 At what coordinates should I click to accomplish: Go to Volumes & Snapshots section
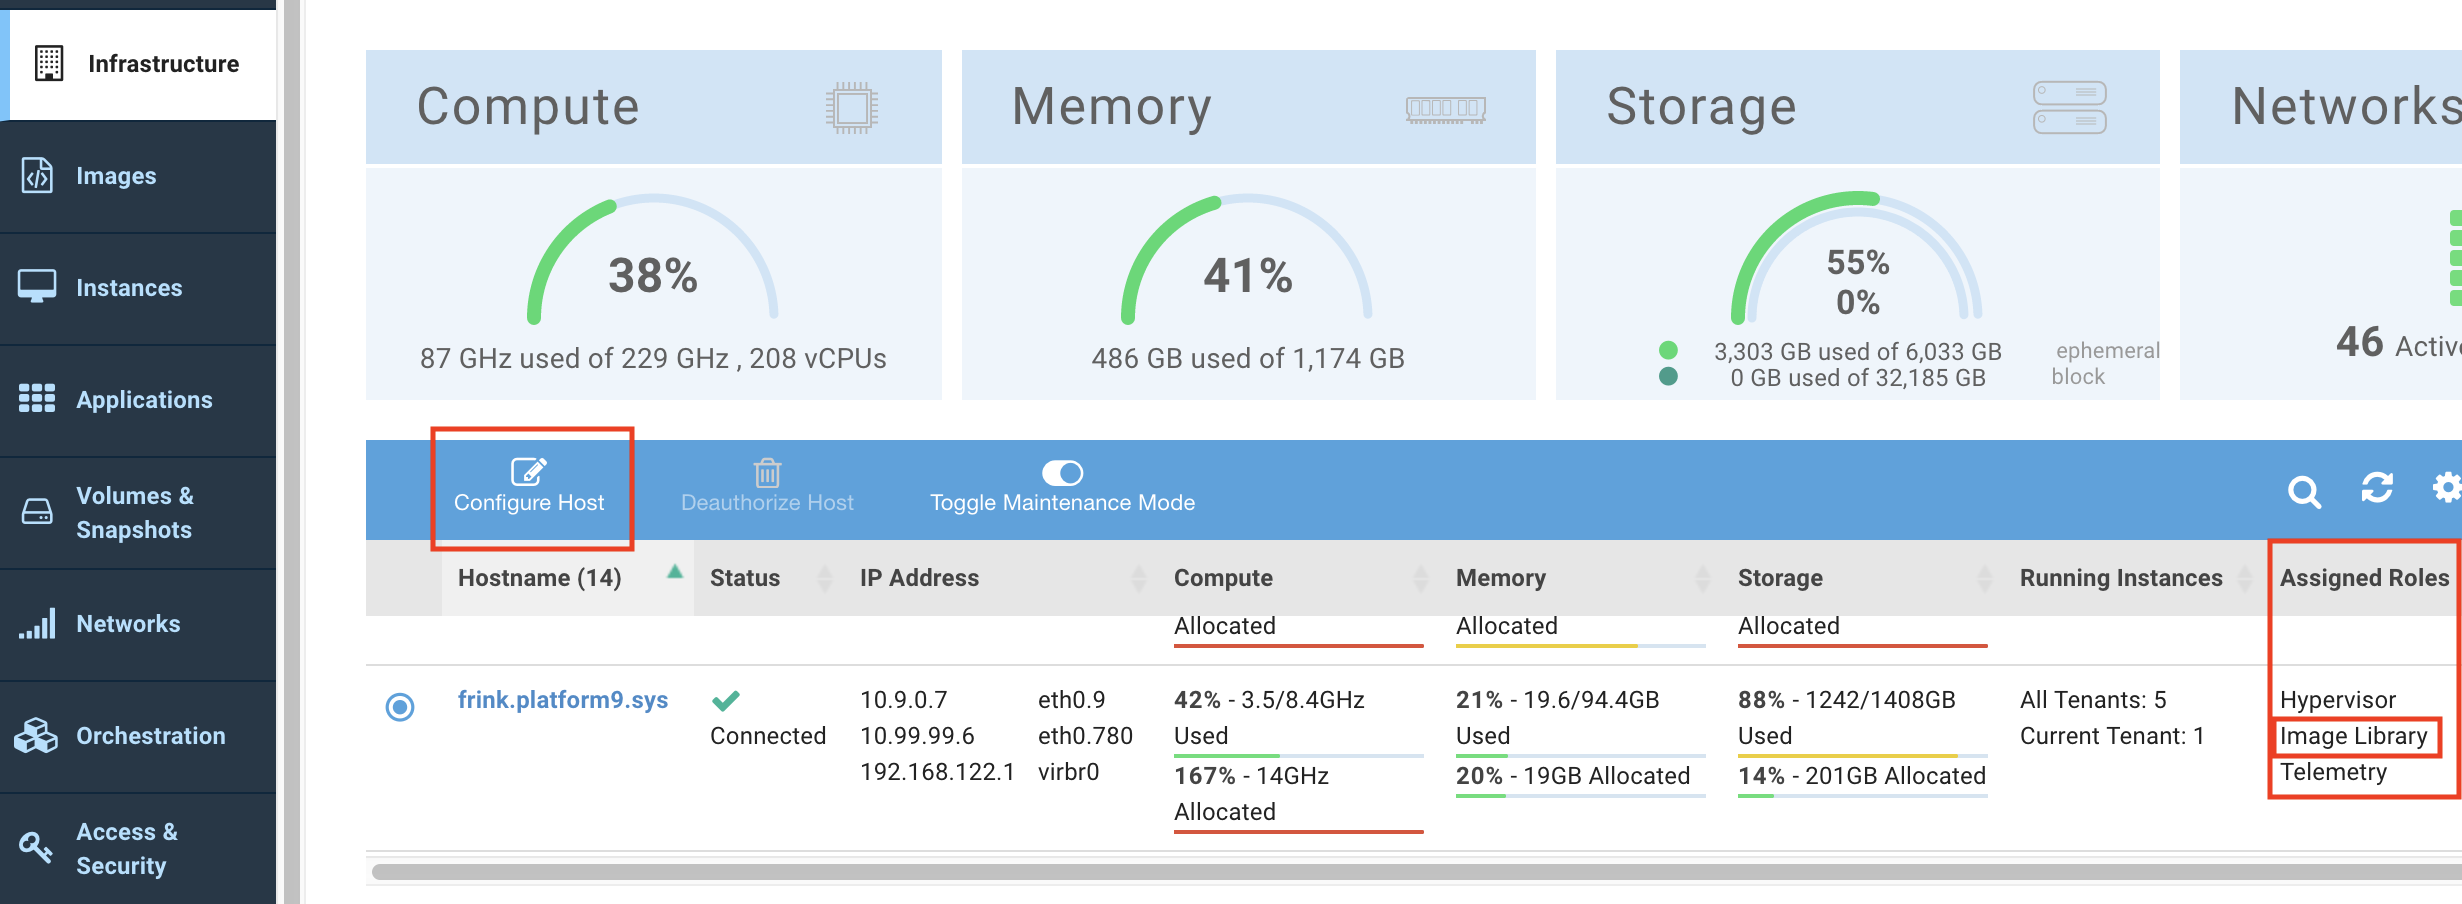[x=134, y=512]
